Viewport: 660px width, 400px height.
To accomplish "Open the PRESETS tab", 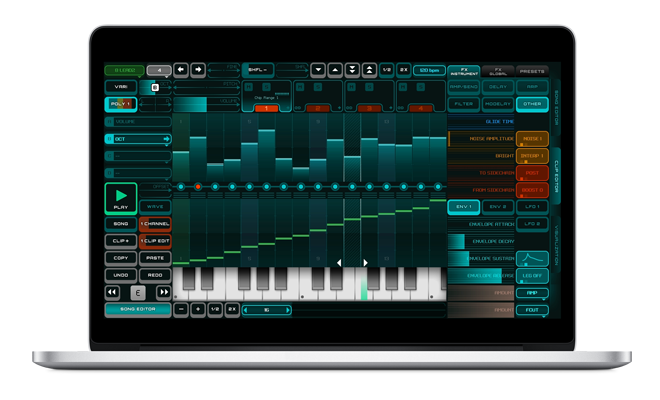I will pyautogui.click(x=532, y=71).
